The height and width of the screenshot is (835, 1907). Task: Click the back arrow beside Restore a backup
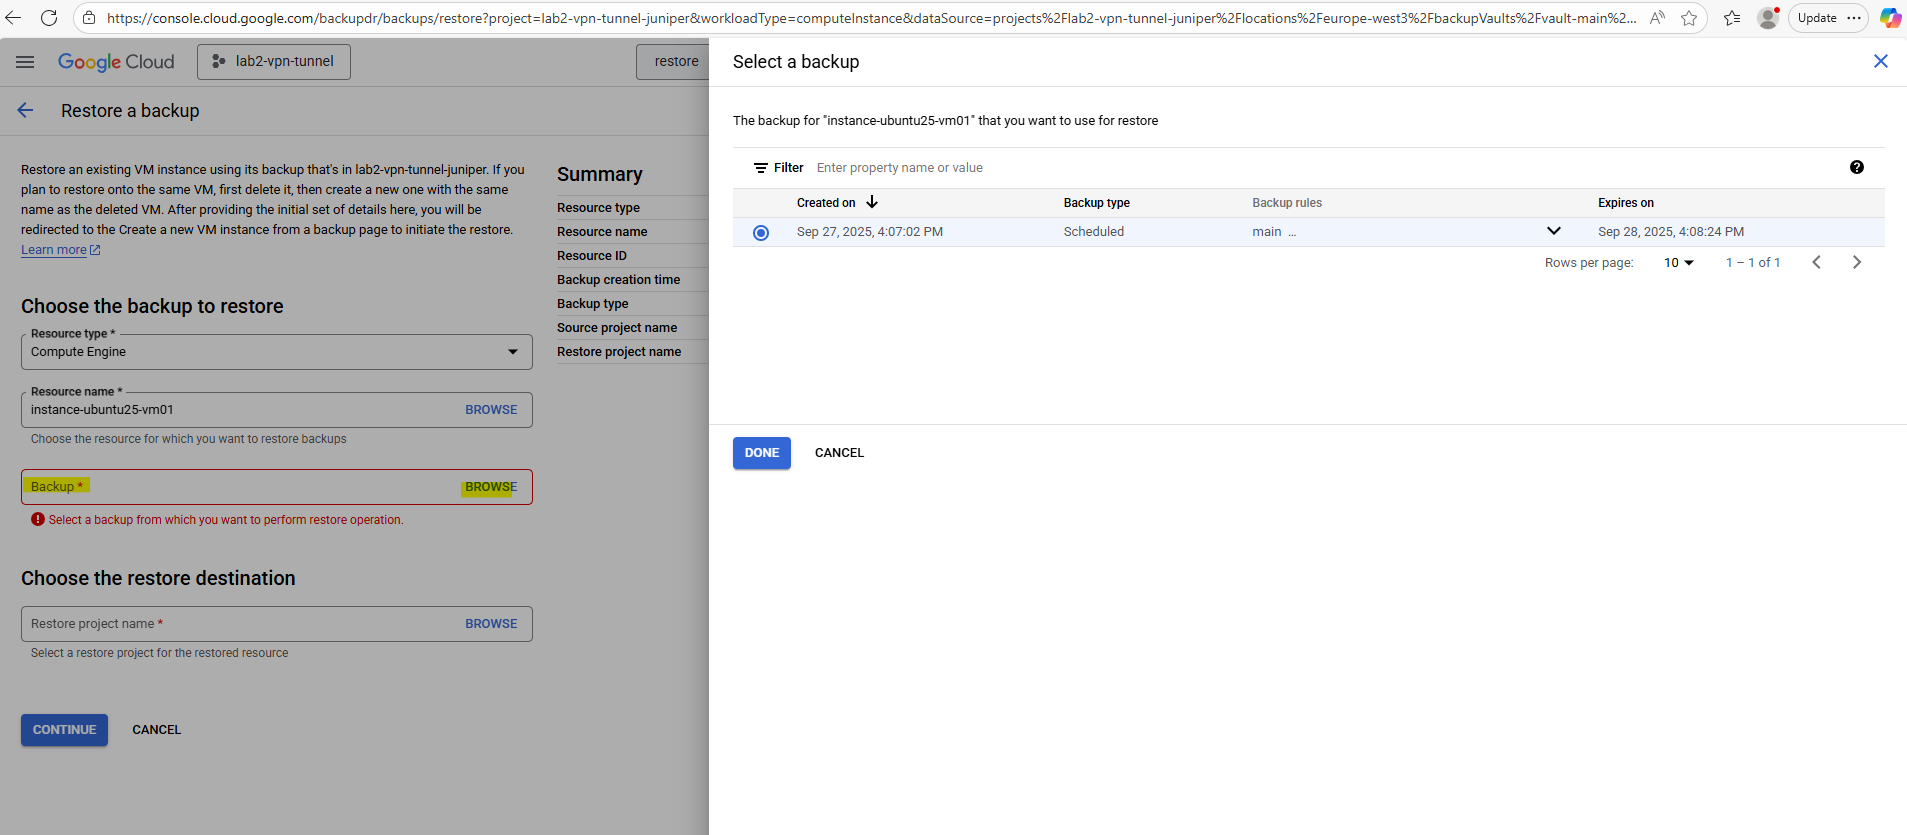(x=26, y=110)
